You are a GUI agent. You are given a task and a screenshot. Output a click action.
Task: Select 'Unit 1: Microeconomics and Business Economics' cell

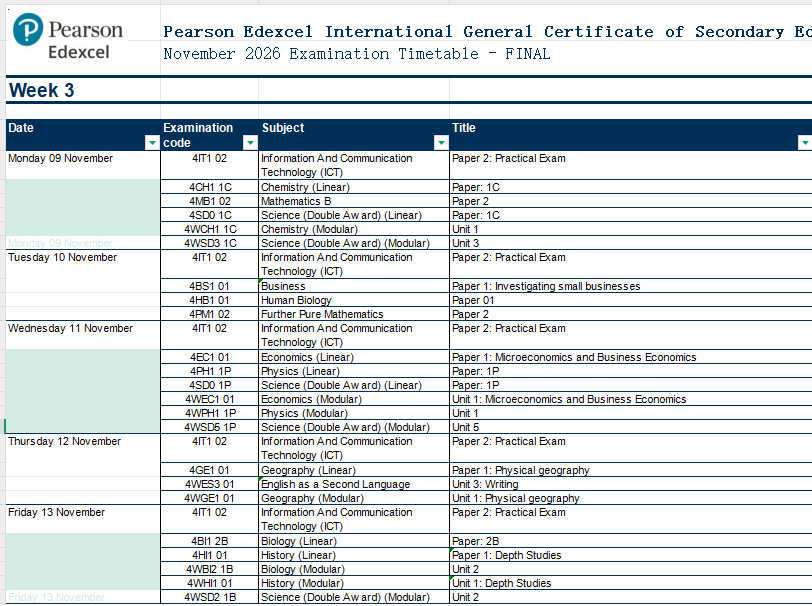coord(631,399)
